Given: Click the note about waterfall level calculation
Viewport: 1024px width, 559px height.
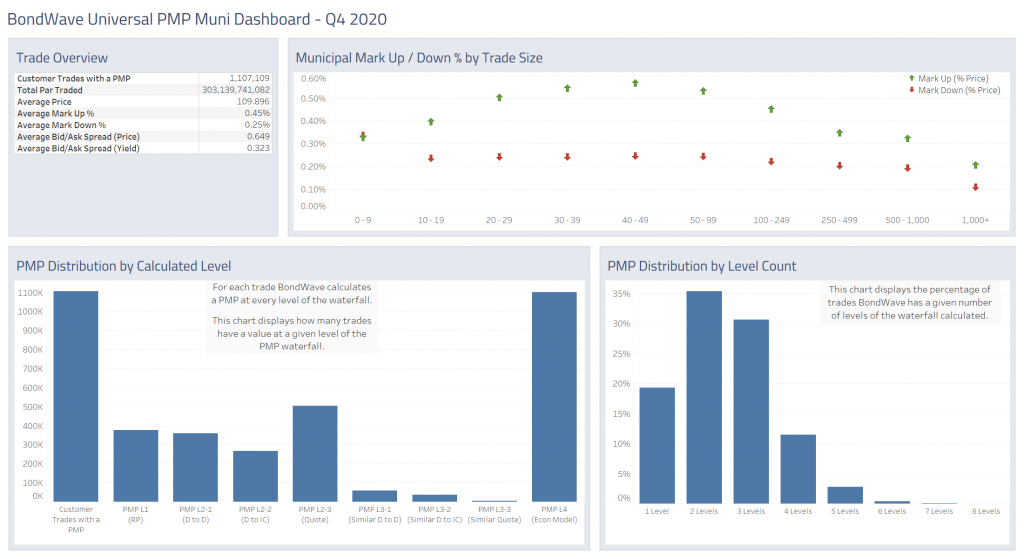Looking at the screenshot, I should [292, 316].
